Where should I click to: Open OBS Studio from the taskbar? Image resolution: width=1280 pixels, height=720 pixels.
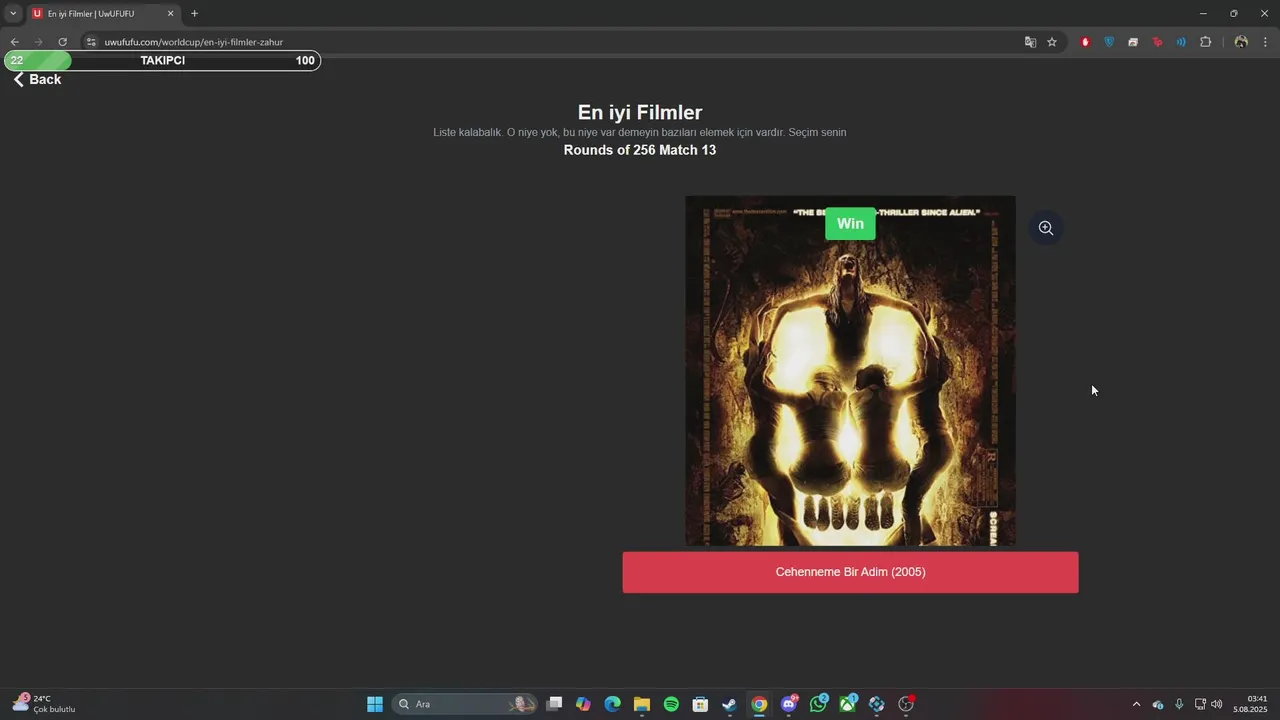906,704
